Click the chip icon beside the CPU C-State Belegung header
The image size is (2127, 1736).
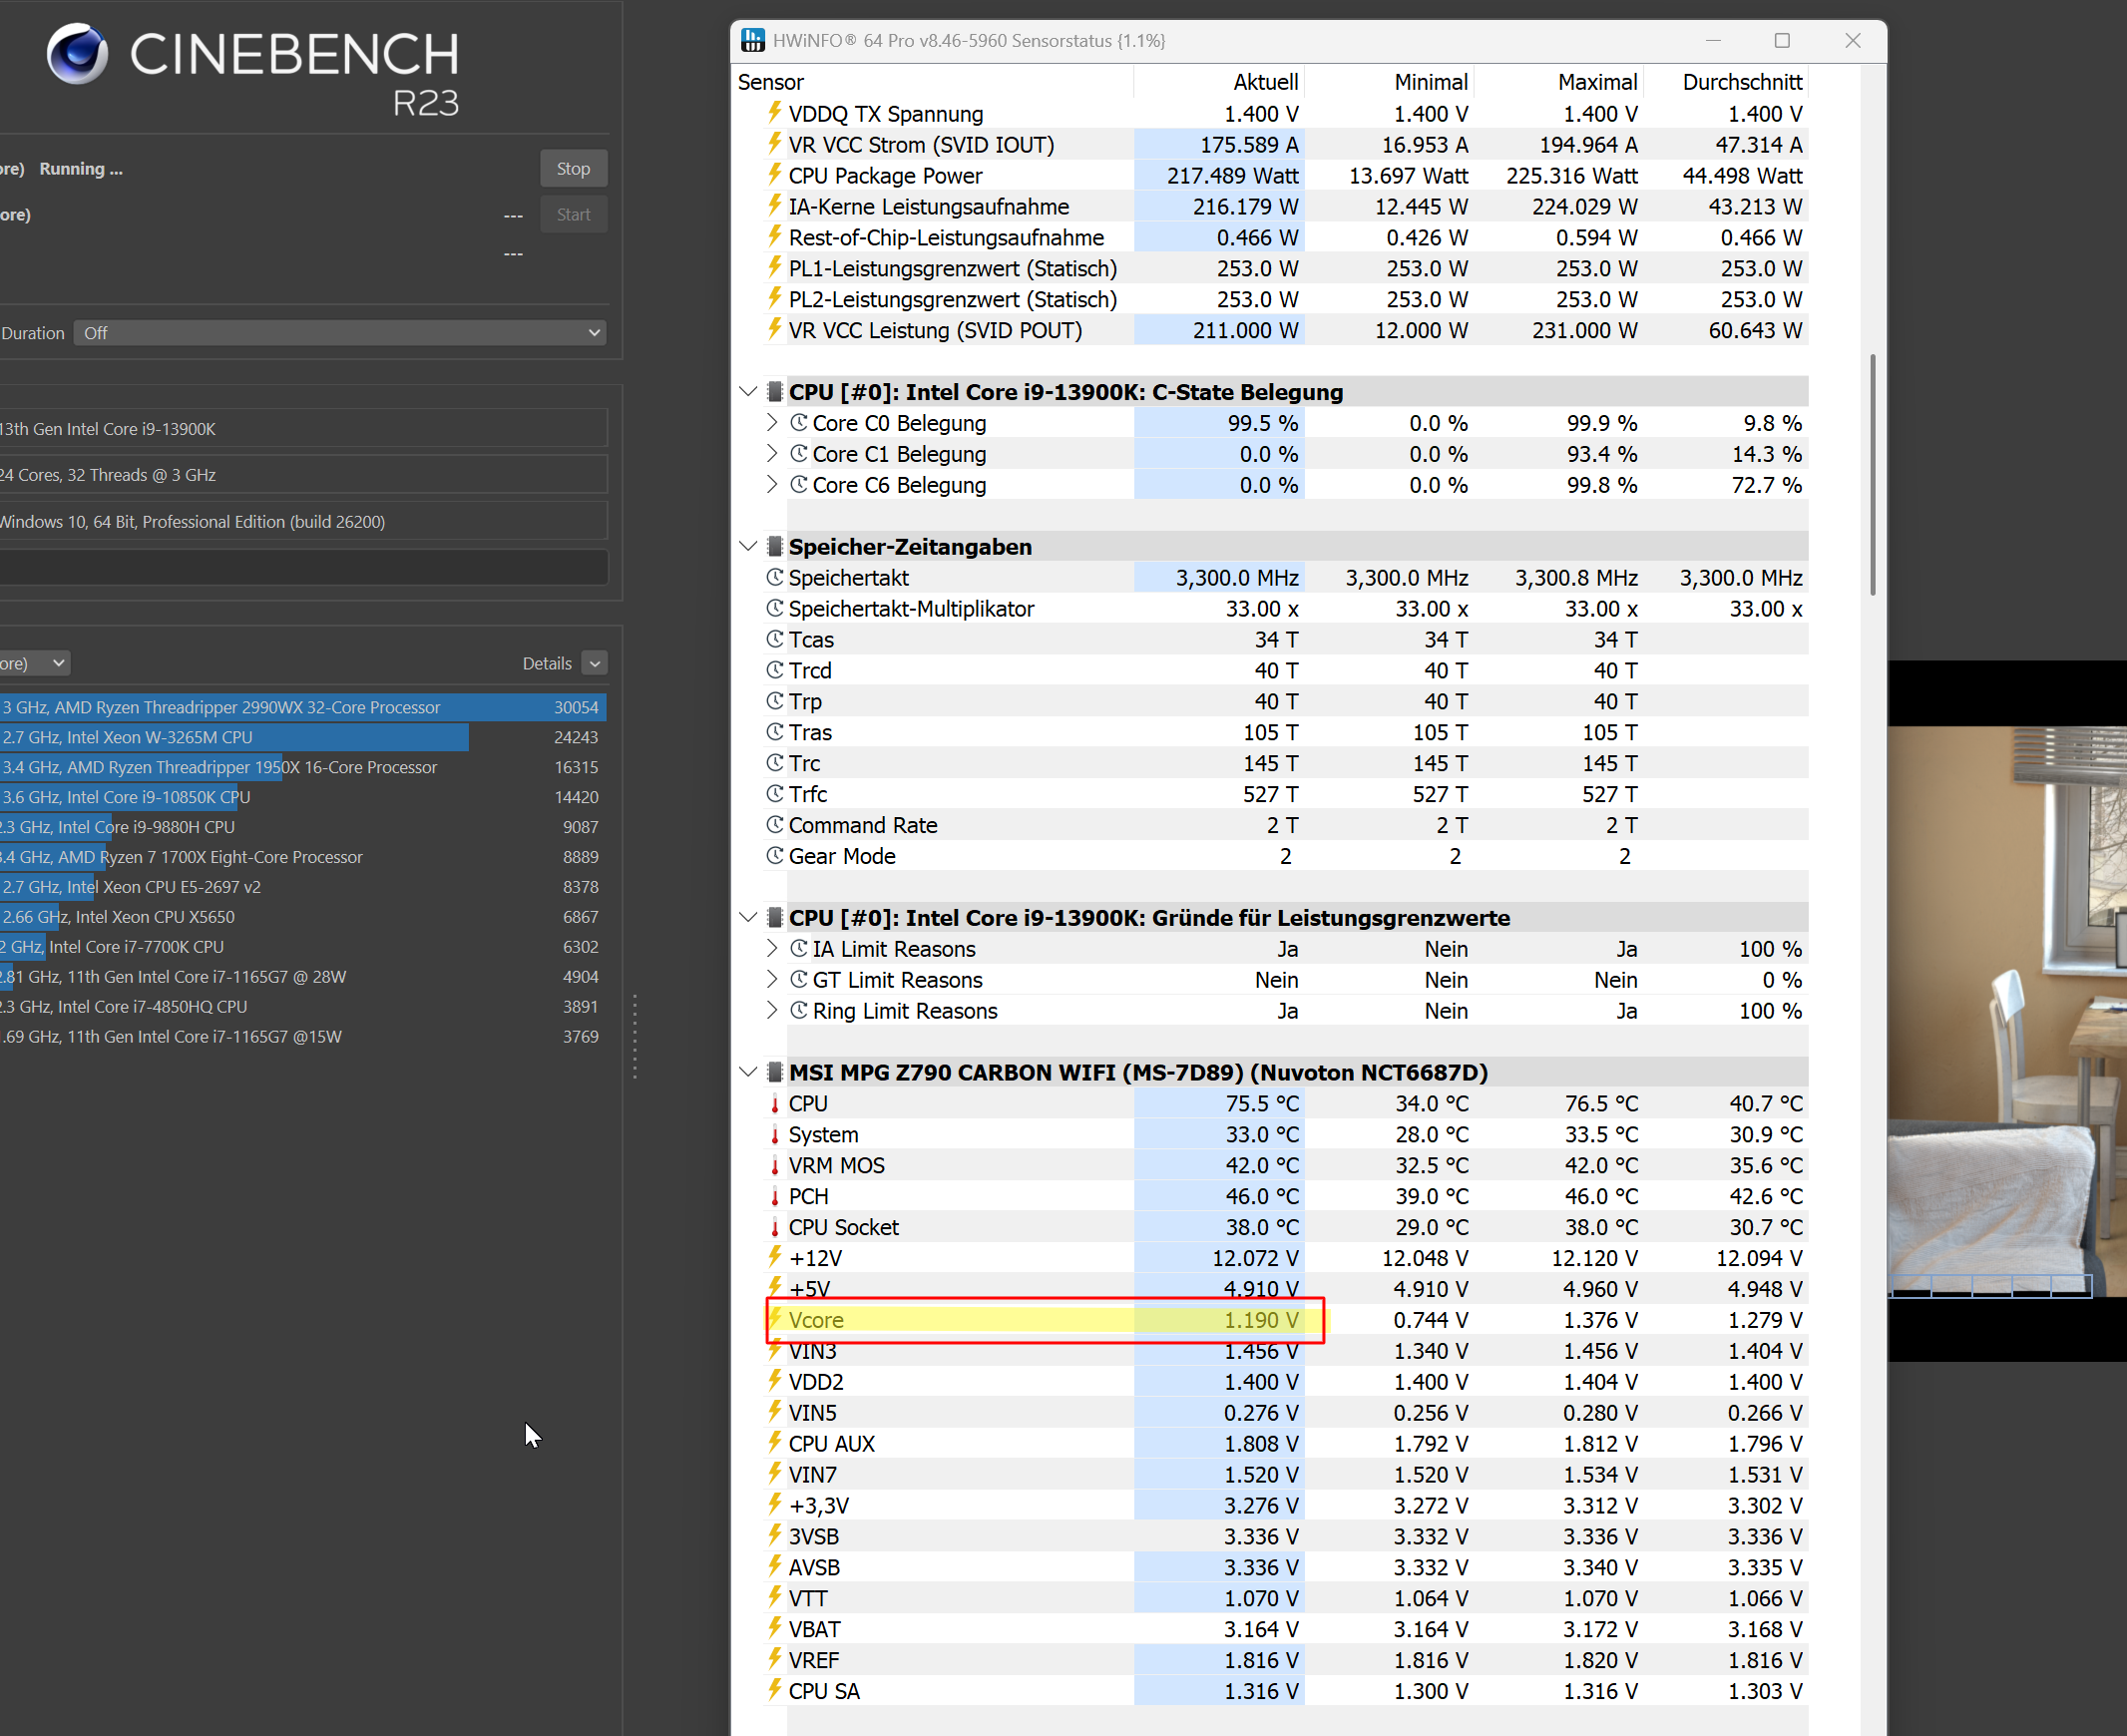(x=776, y=392)
